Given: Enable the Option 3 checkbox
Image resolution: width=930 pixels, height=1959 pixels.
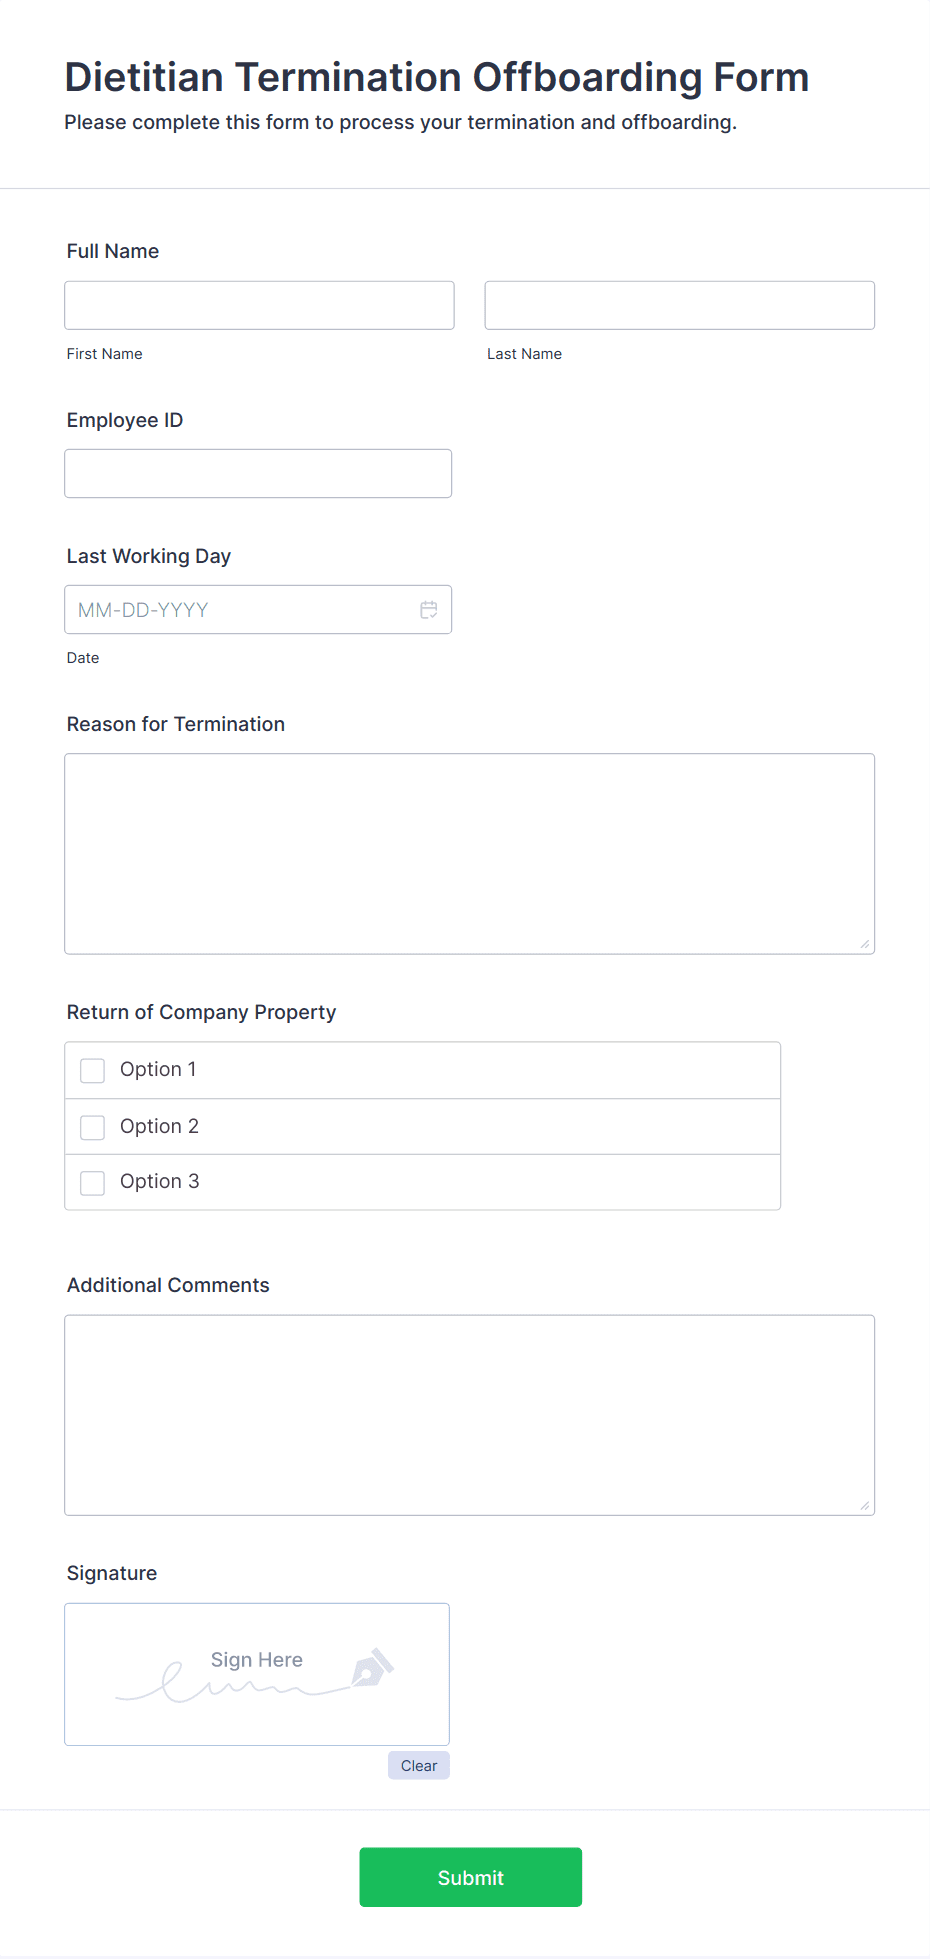Looking at the screenshot, I should point(93,1183).
